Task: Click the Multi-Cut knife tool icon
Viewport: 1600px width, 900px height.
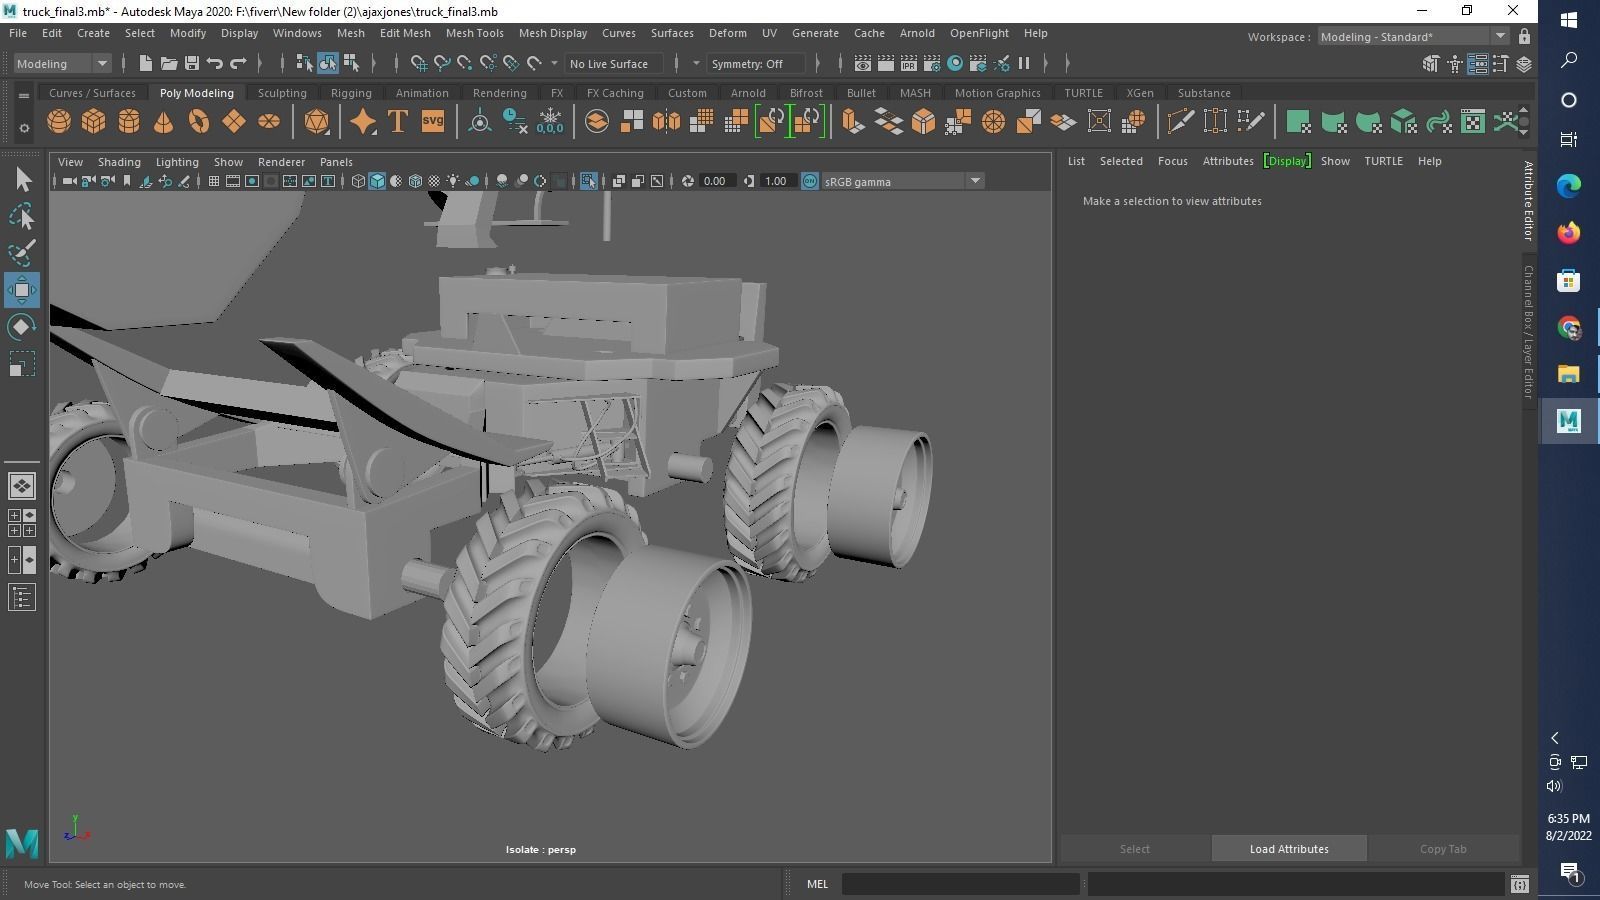Action: pos(1180,122)
